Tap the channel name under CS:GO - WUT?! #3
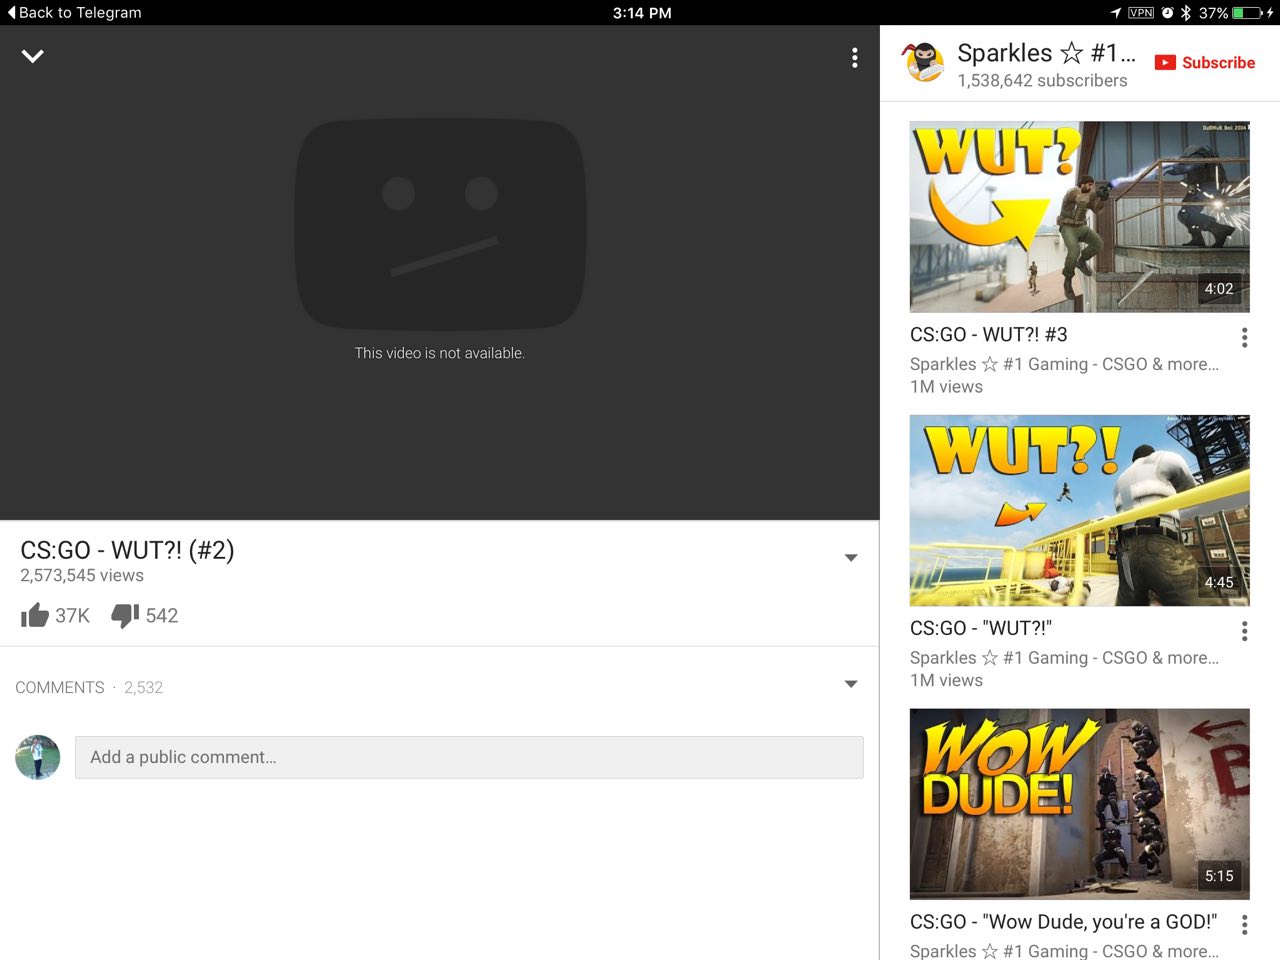This screenshot has width=1280, height=960. pos(1064,364)
